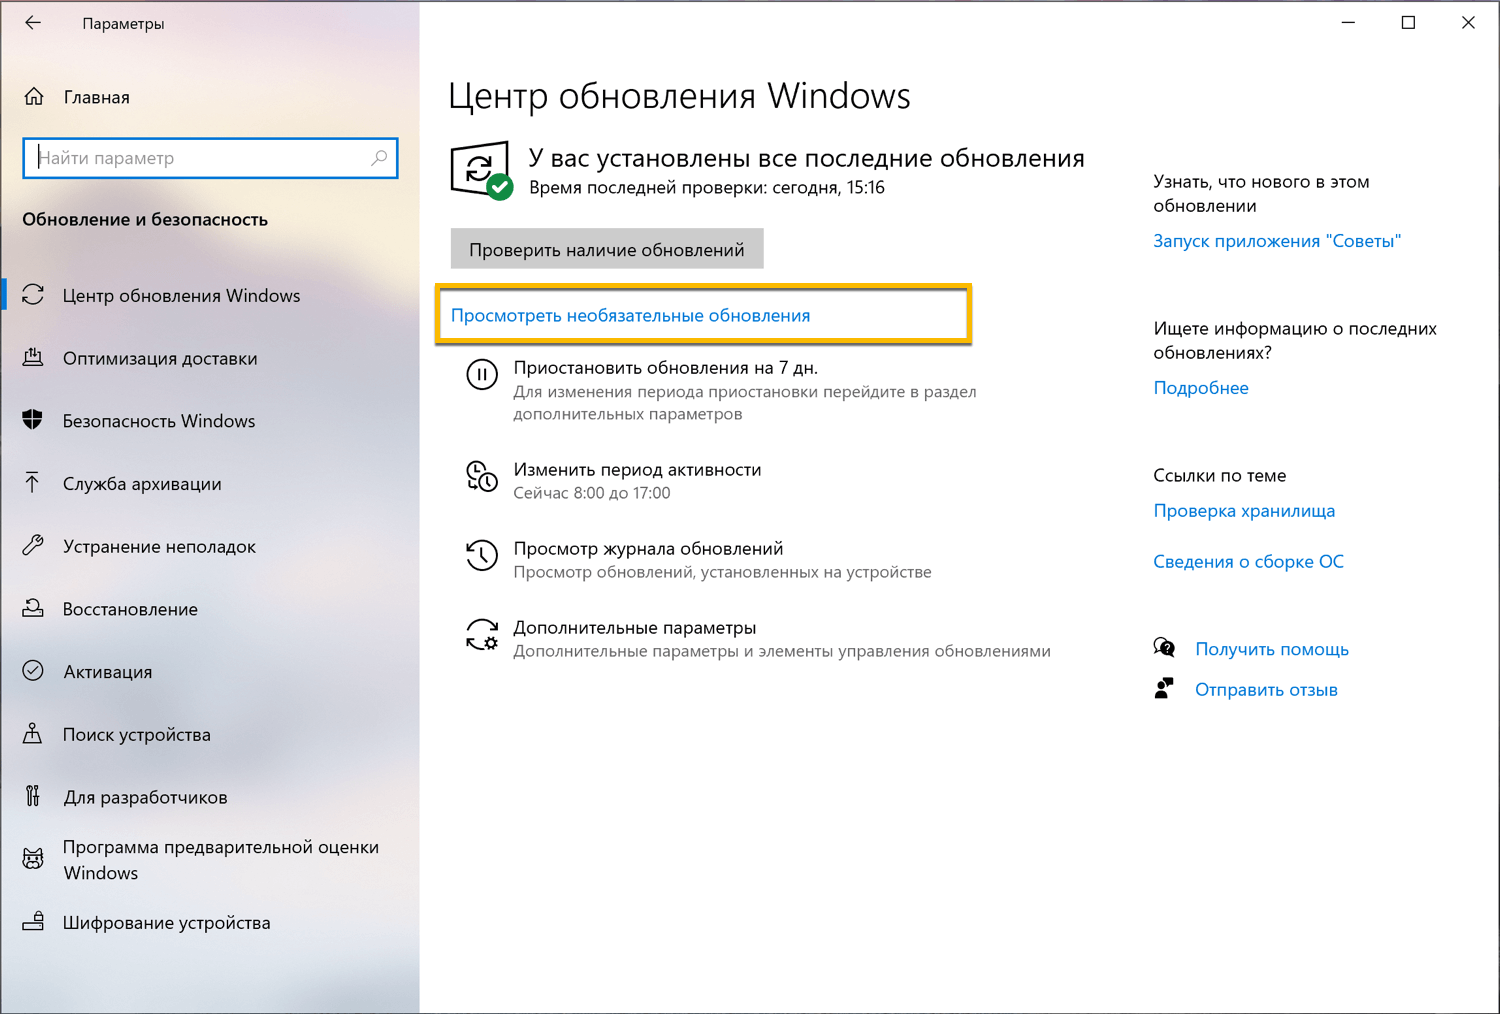This screenshot has height=1014, width=1500.
Task: Click the update status icon with green check
Action: click(481, 171)
